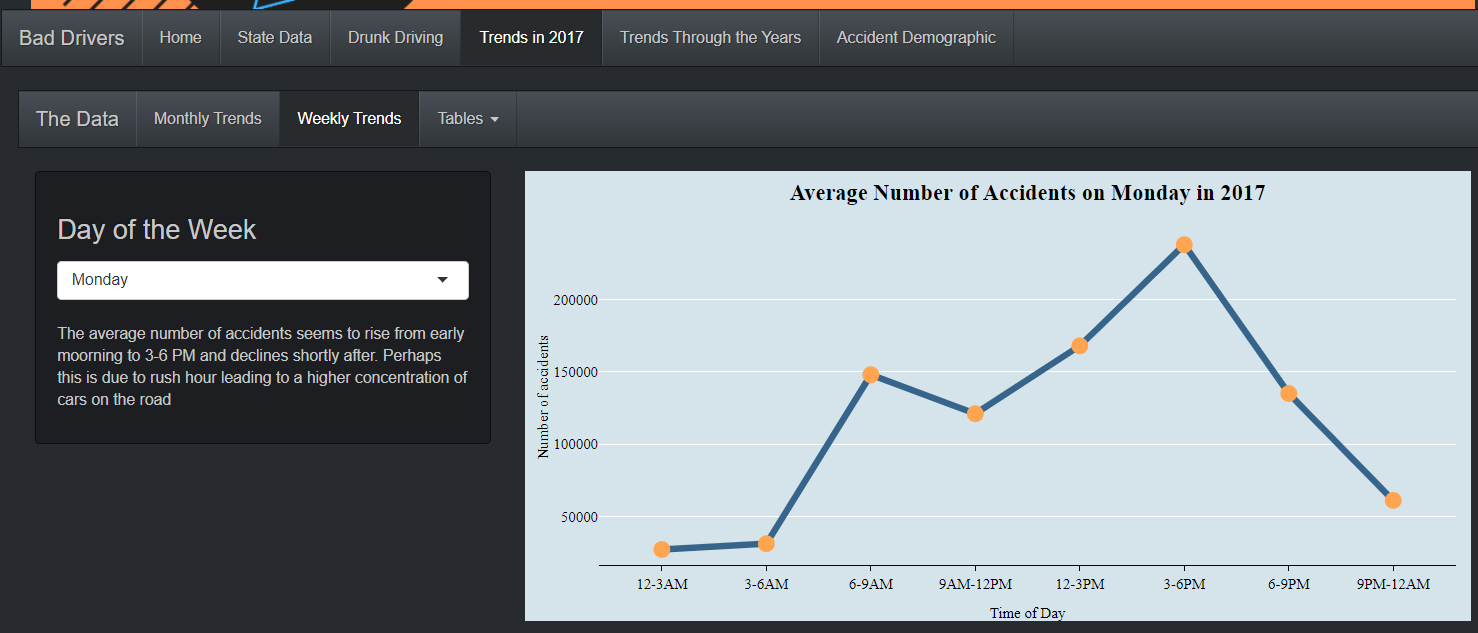Click the 3-6AM x-axis label
The width and height of the screenshot is (1478, 633).
coord(766,584)
